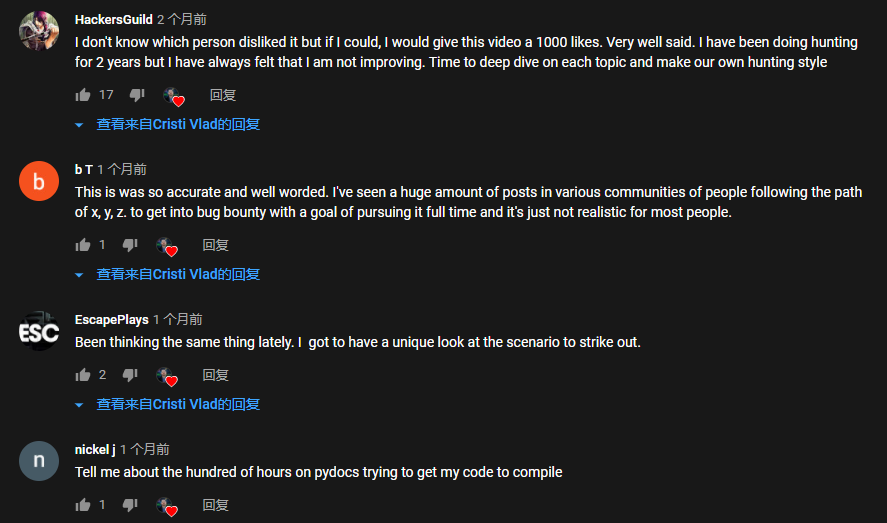Open EscapePlays channel via username
This screenshot has width=887, height=523.
(111, 319)
